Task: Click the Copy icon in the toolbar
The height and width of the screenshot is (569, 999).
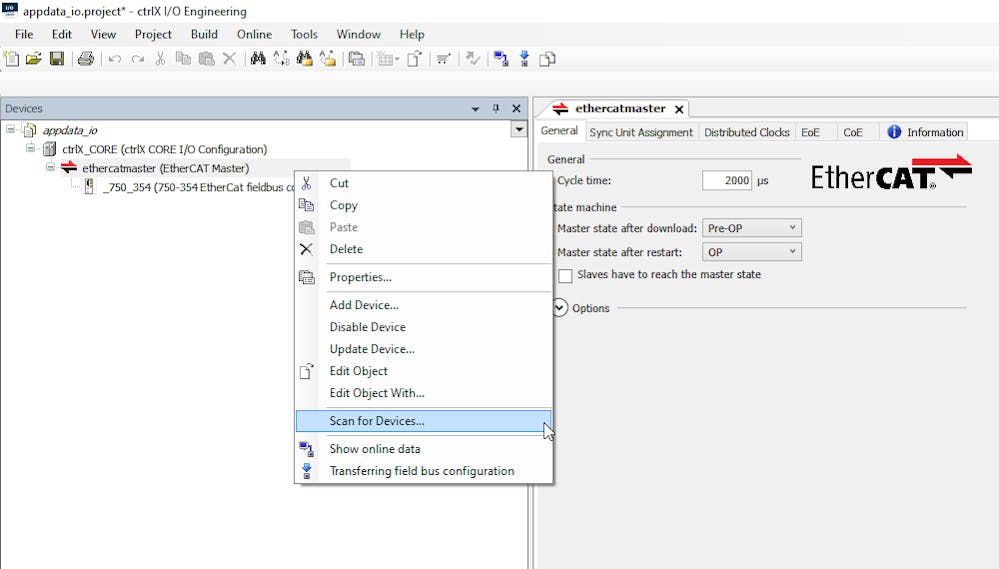Action: coord(183,59)
